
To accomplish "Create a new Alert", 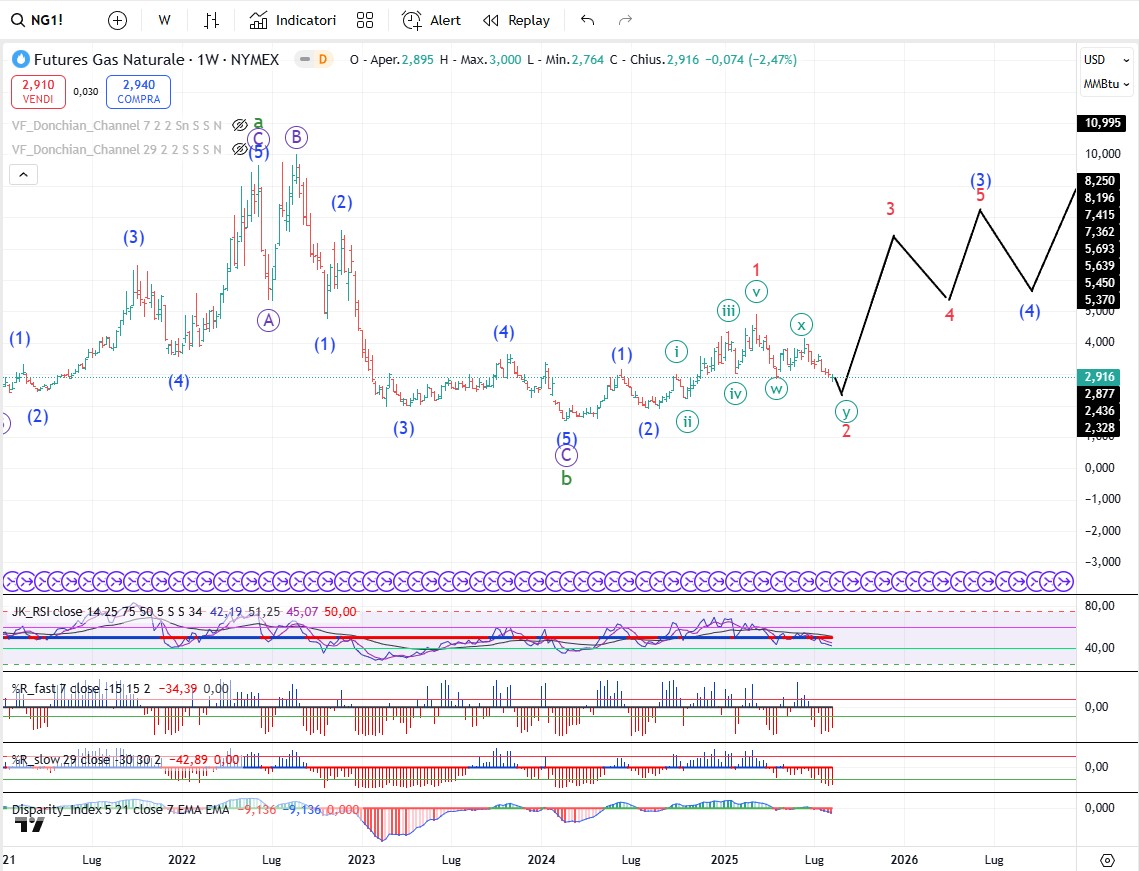I will point(432,20).
